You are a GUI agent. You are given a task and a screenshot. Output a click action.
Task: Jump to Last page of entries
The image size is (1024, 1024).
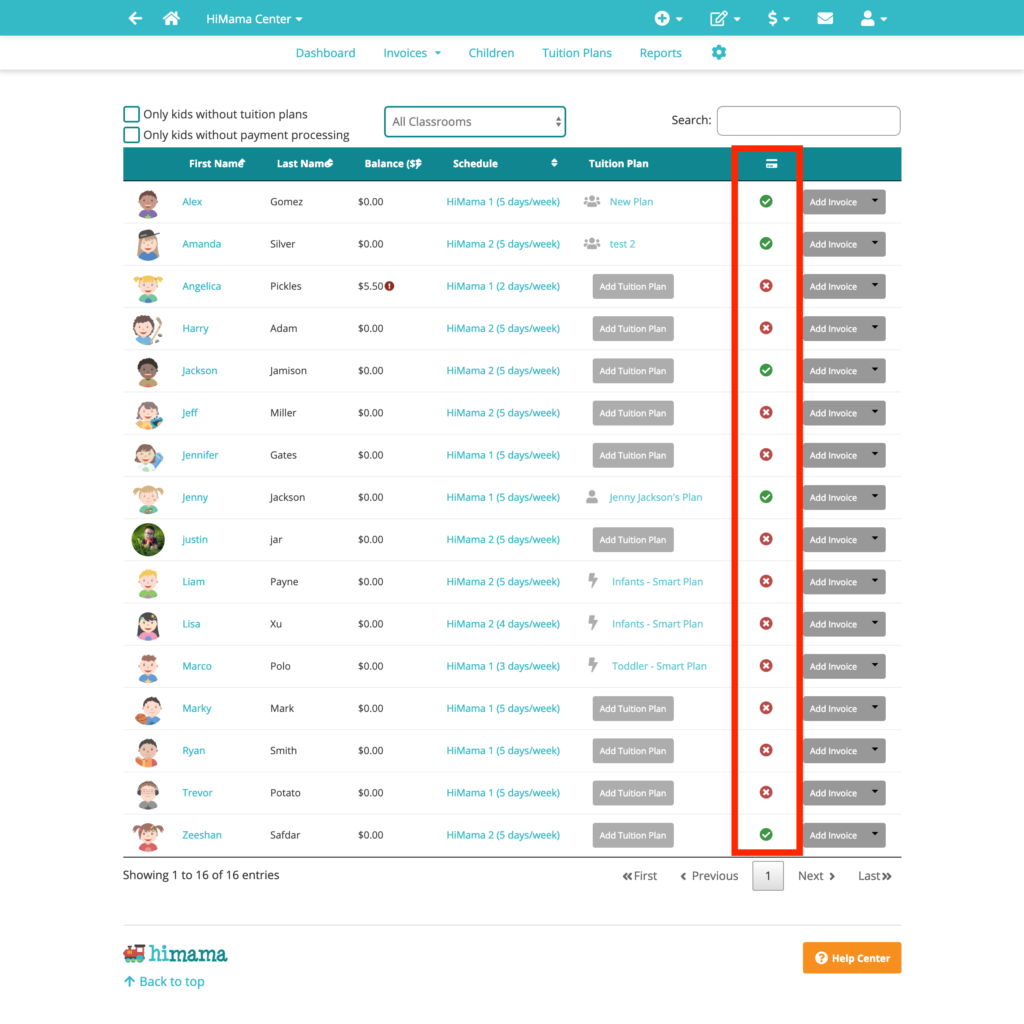[x=874, y=876]
